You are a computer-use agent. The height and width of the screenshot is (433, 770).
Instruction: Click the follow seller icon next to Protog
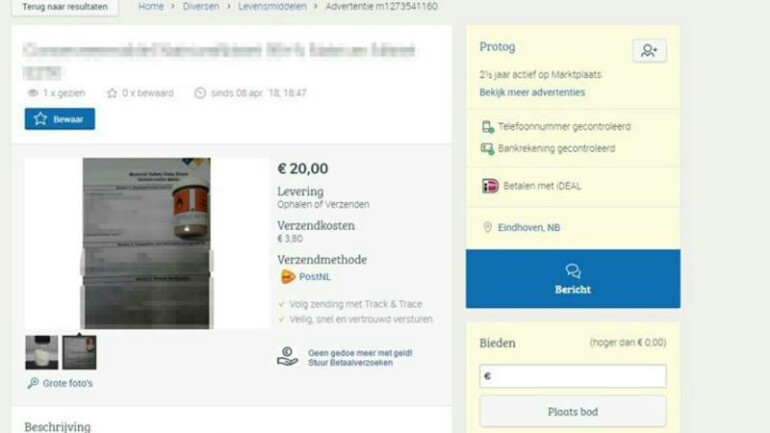[x=649, y=51]
